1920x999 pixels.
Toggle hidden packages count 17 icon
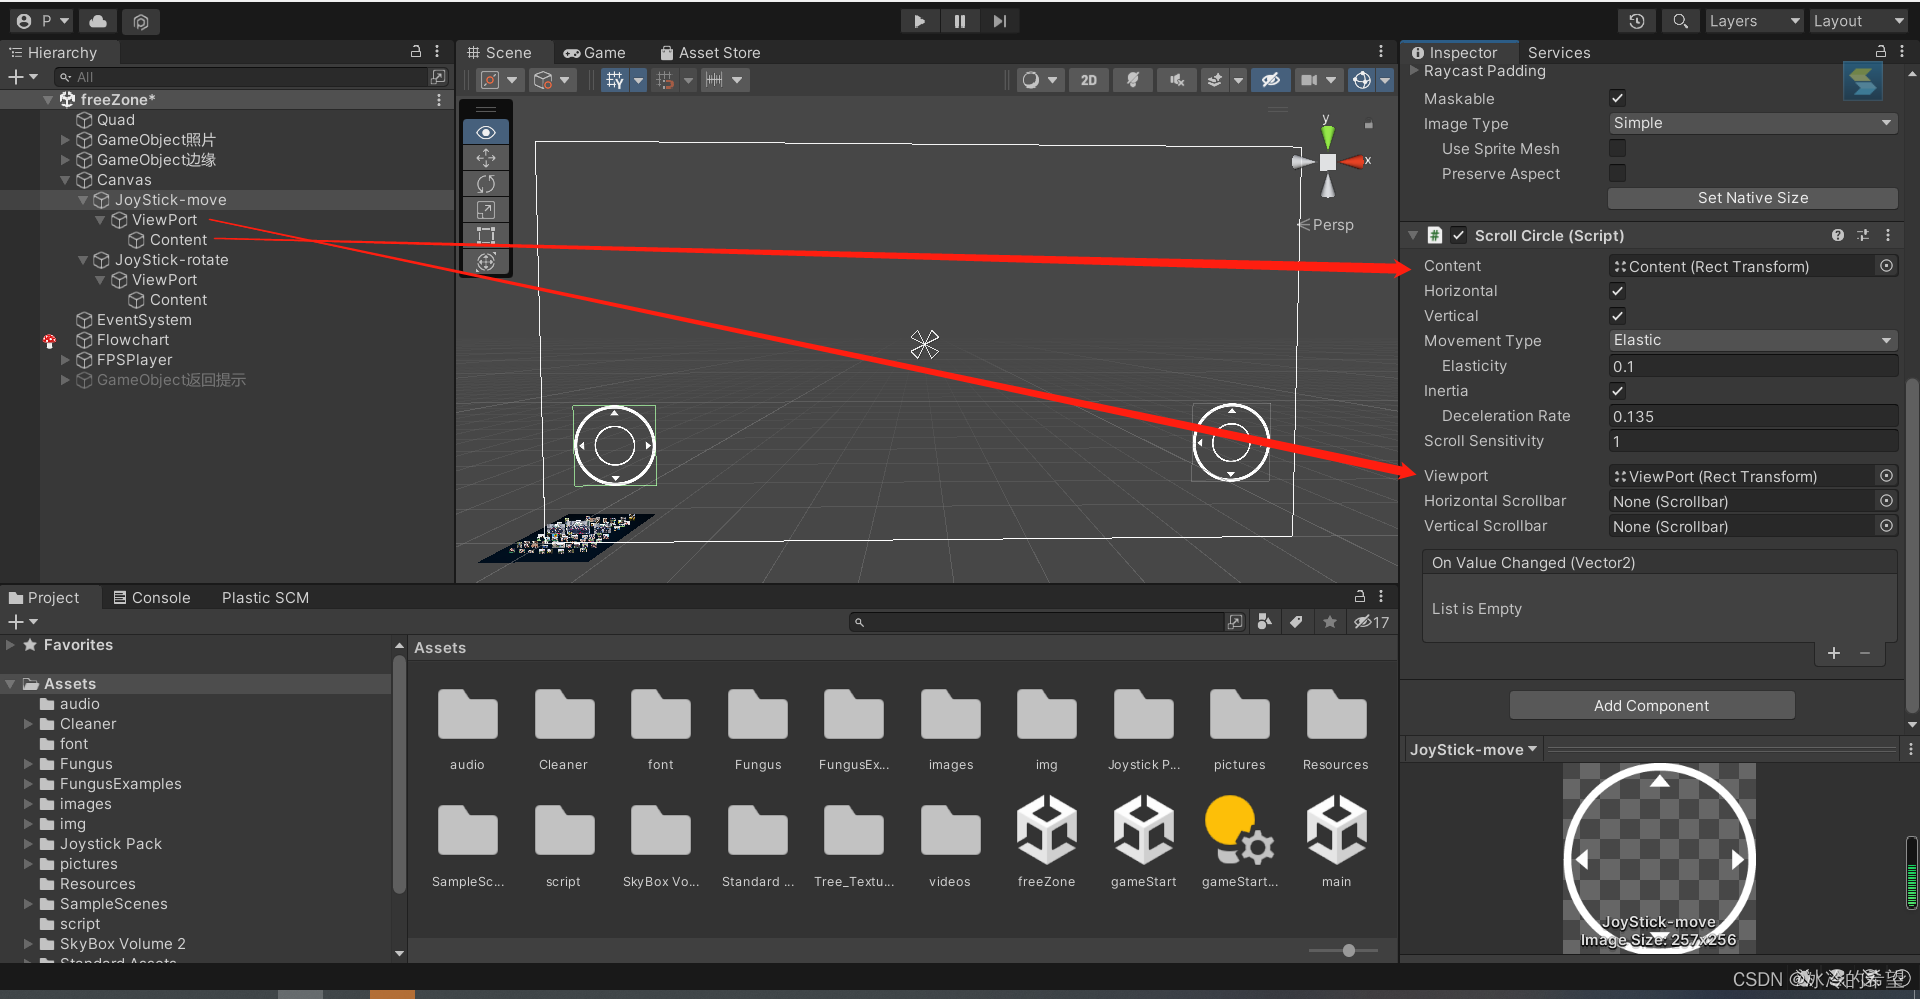tap(1372, 622)
